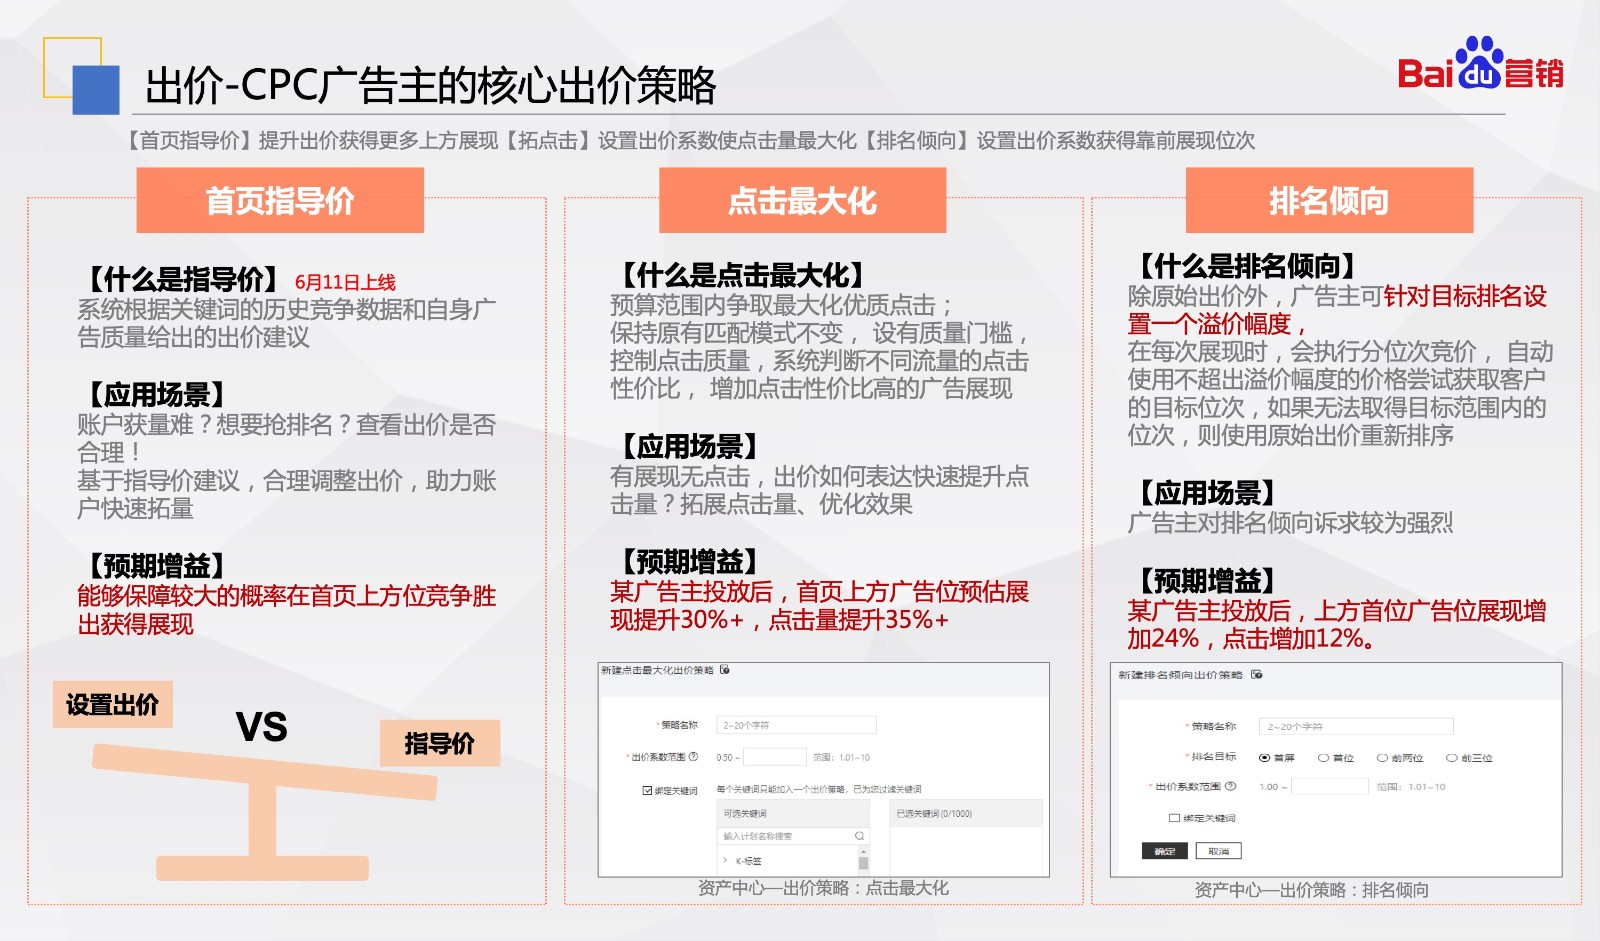This screenshot has height=941, width=1600.
Task: Click the 范围: 1.01~10 hint in the ranking form
Action: [1411, 787]
